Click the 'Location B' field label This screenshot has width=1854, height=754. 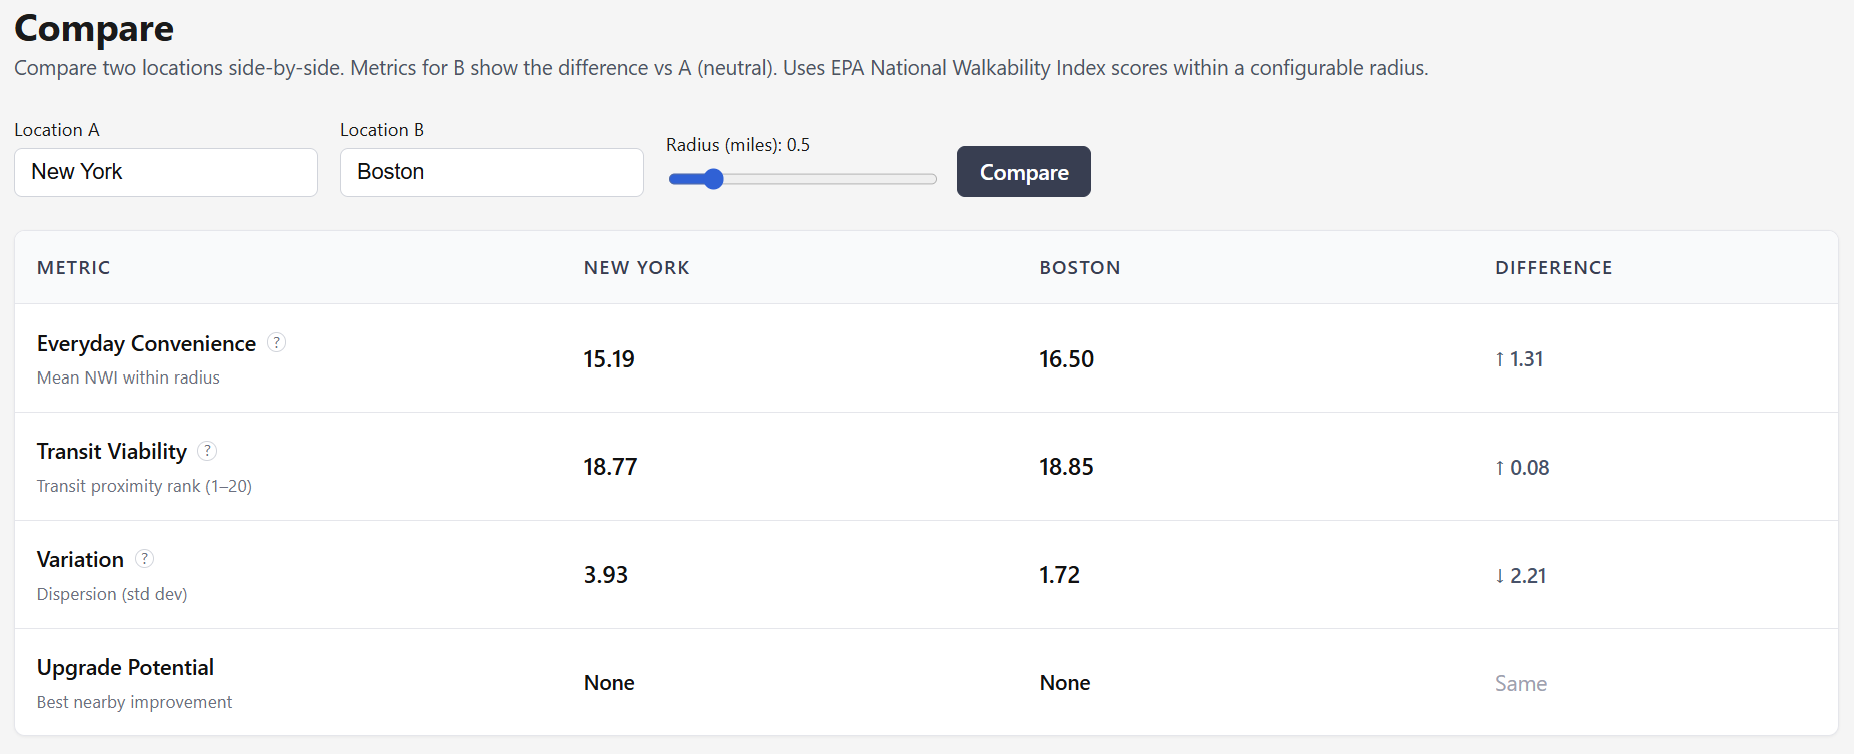pyautogui.click(x=382, y=130)
